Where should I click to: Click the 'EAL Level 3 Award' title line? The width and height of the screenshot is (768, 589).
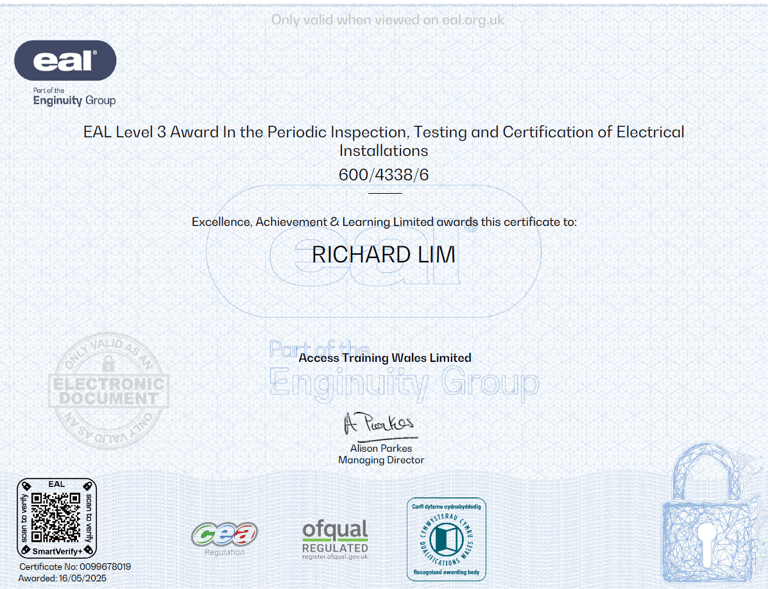coord(384,132)
